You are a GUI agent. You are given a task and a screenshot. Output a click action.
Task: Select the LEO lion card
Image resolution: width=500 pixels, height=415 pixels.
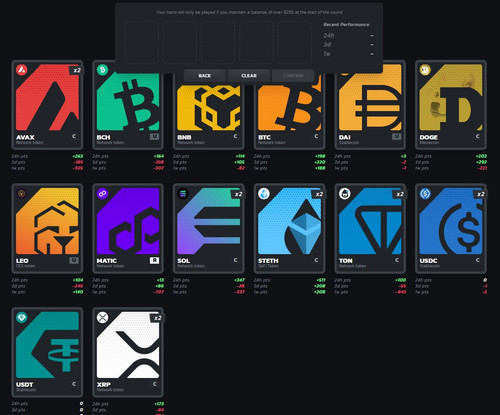[x=47, y=228]
